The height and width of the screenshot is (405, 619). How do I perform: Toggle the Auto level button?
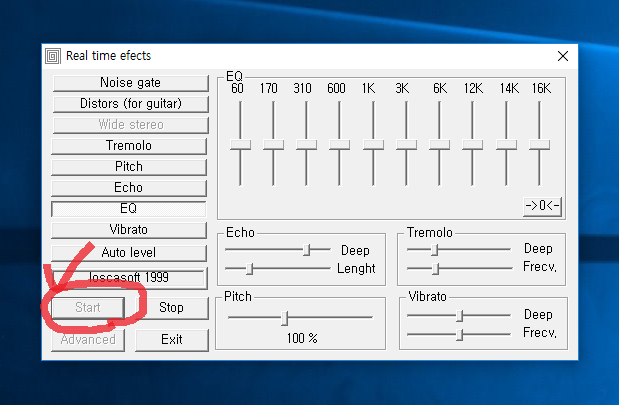pos(129,253)
